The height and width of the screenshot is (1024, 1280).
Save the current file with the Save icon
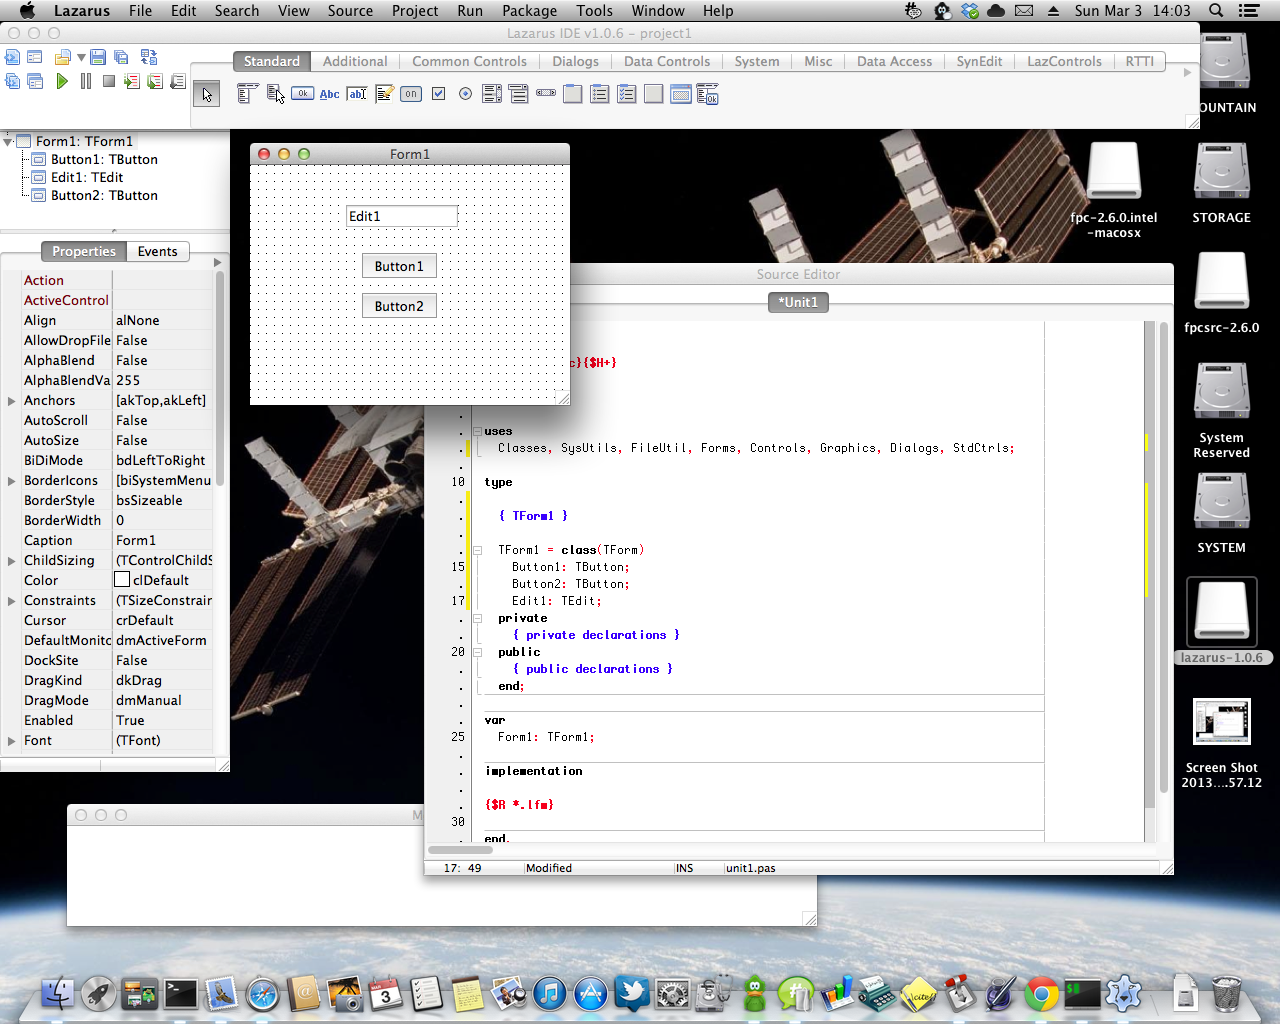98,57
